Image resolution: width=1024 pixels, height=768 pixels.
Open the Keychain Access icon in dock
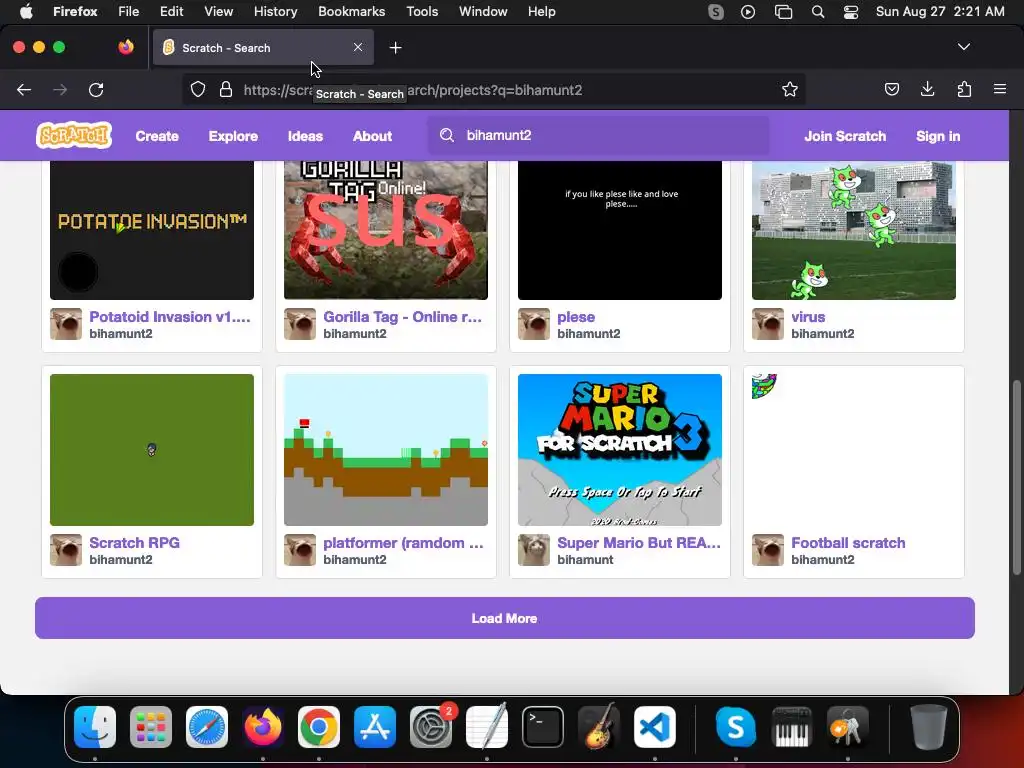pos(847,727)
